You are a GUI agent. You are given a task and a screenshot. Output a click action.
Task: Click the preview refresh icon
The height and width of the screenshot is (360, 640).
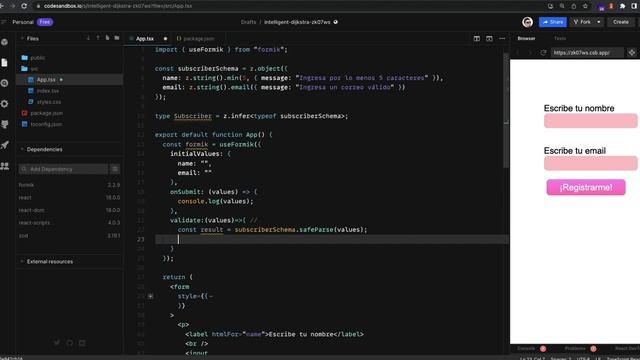(543, 53)
